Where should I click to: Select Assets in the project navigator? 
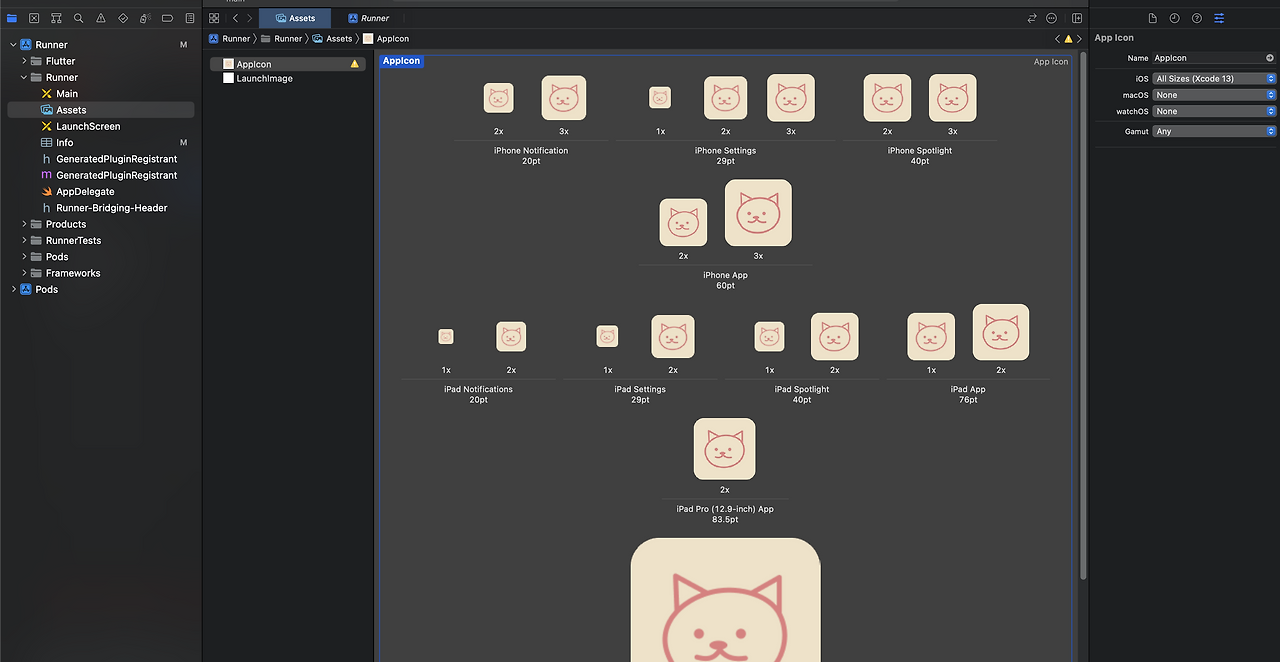click(x=101, y=110)
